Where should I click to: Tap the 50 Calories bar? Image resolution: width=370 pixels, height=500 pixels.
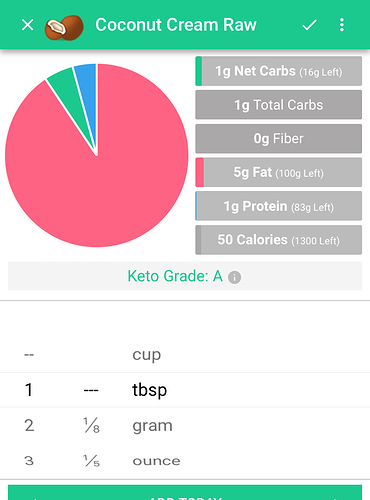coord(279,240)
